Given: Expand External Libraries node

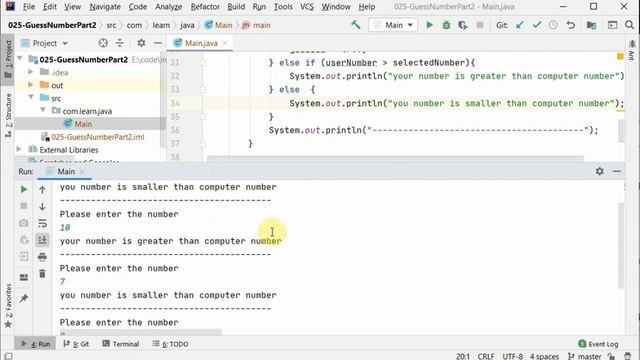Looking at the screenshot, I should click(19, 149).
